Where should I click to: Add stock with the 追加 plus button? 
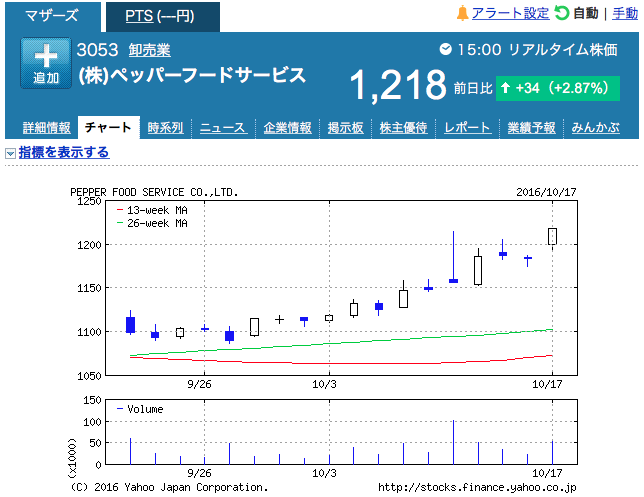click(x=46, y=63)
